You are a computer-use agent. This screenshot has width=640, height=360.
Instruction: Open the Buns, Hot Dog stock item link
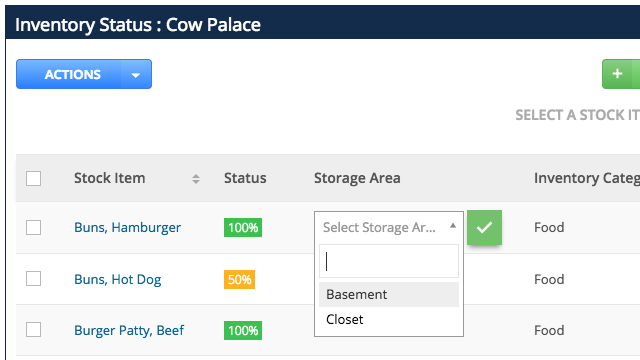[118, 279]
